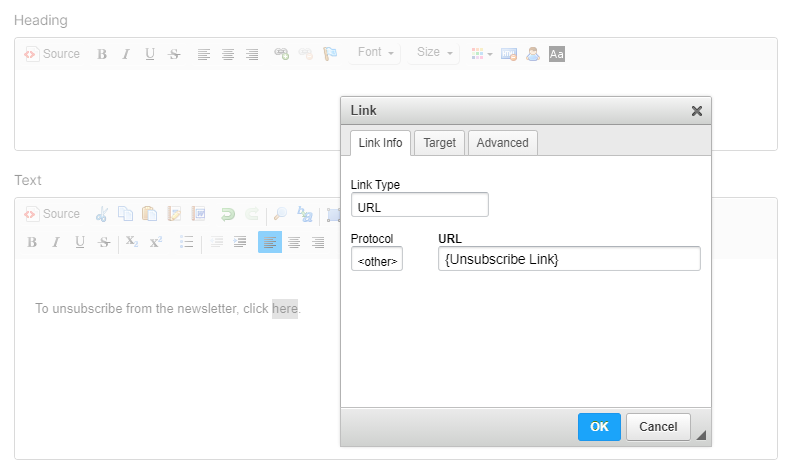The width and height of the screenshot is (788, 470).
Task: Open the Font dropdown in Heading toolbar
Action: click(375, 53)
